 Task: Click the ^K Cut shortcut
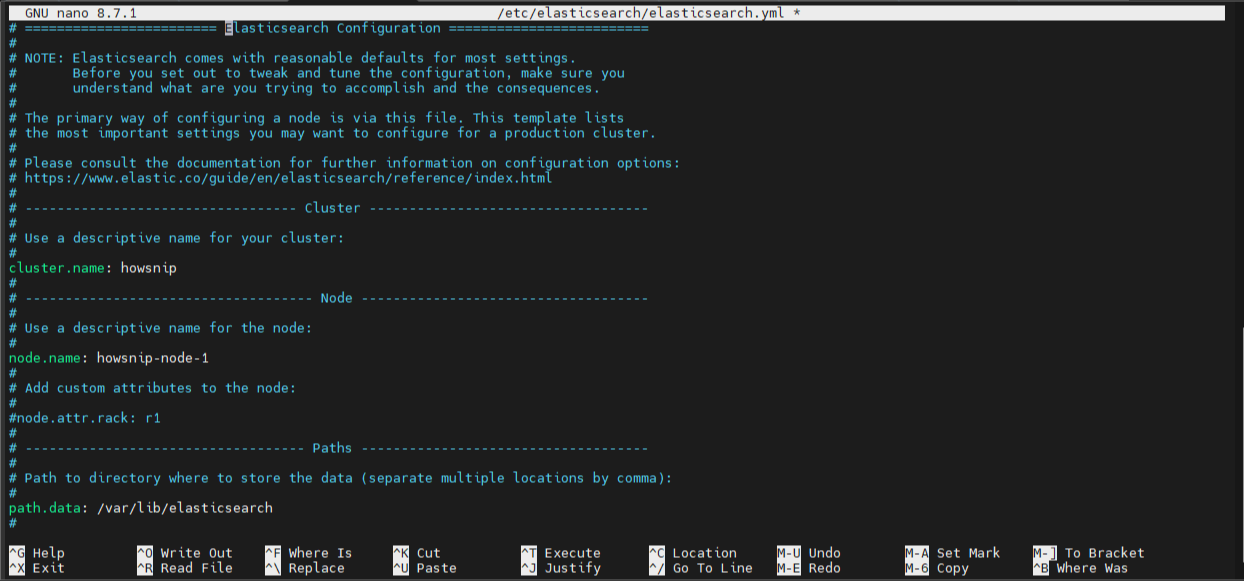click(x=417, y=553)
